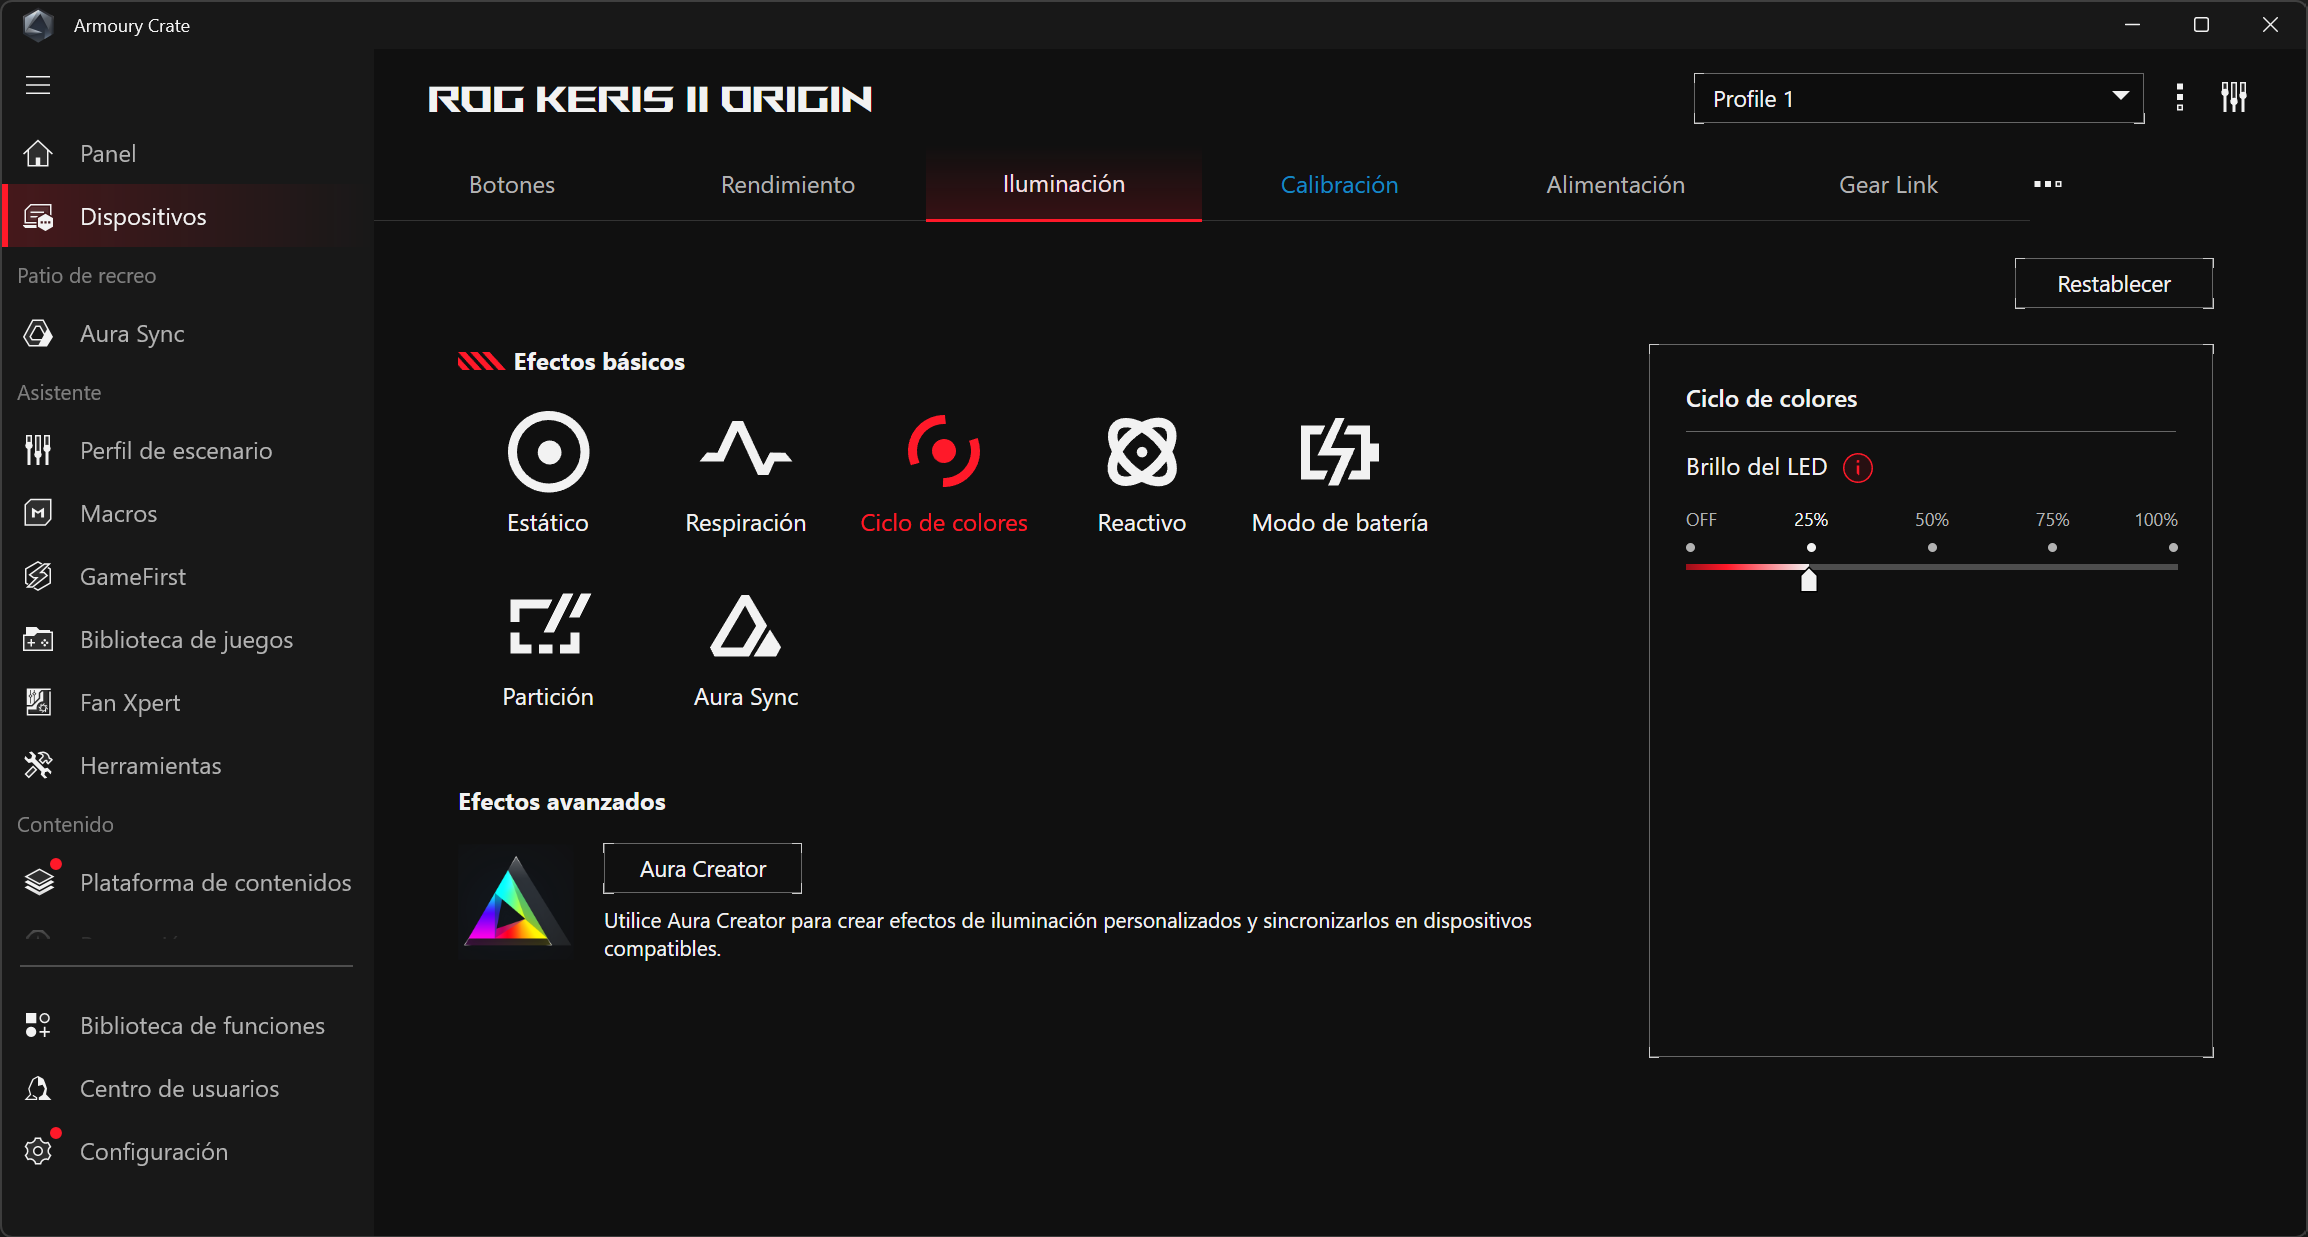
Task: Expand the Profile 1 dropdown
Action: 1918,98
